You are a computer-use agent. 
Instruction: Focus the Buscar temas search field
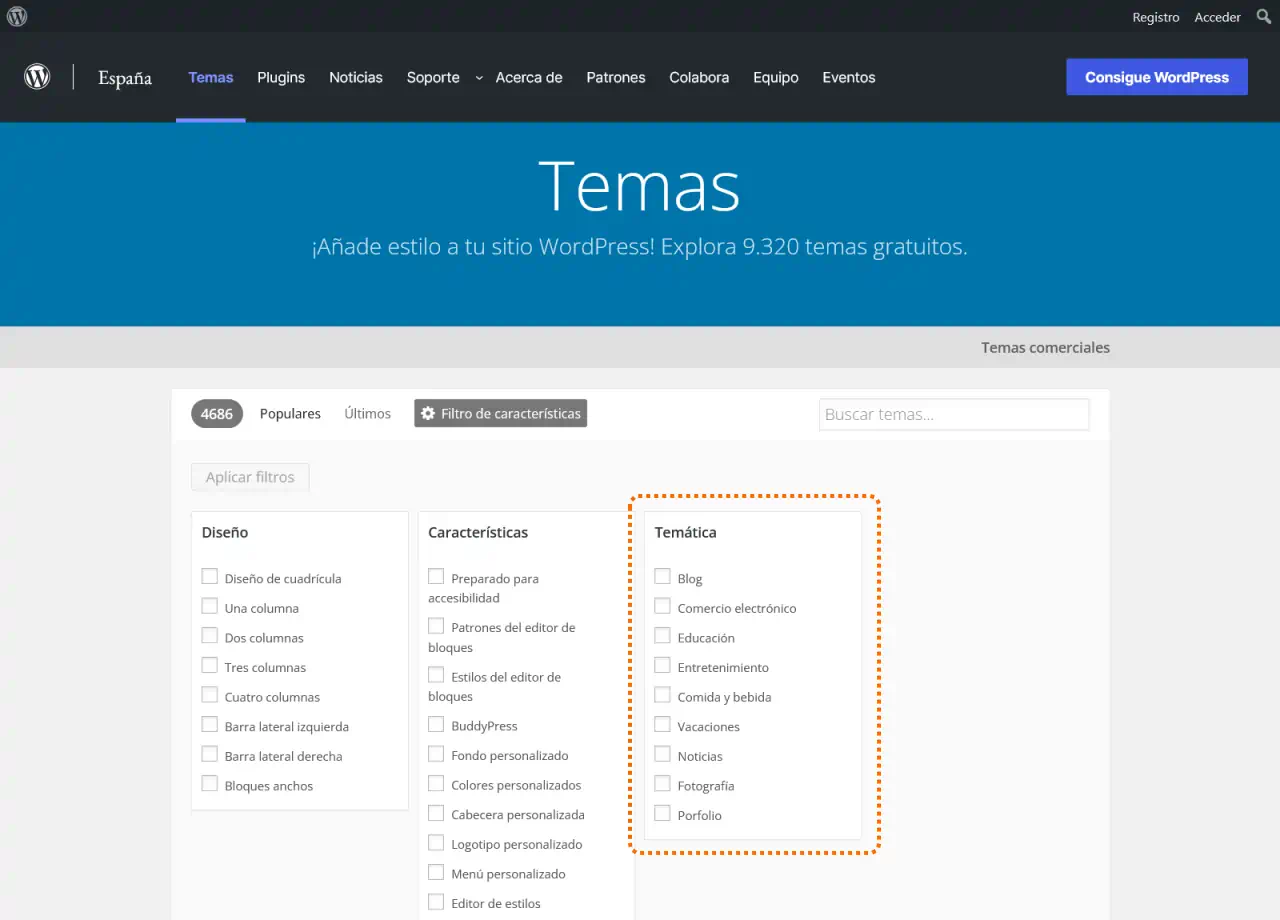954,414
